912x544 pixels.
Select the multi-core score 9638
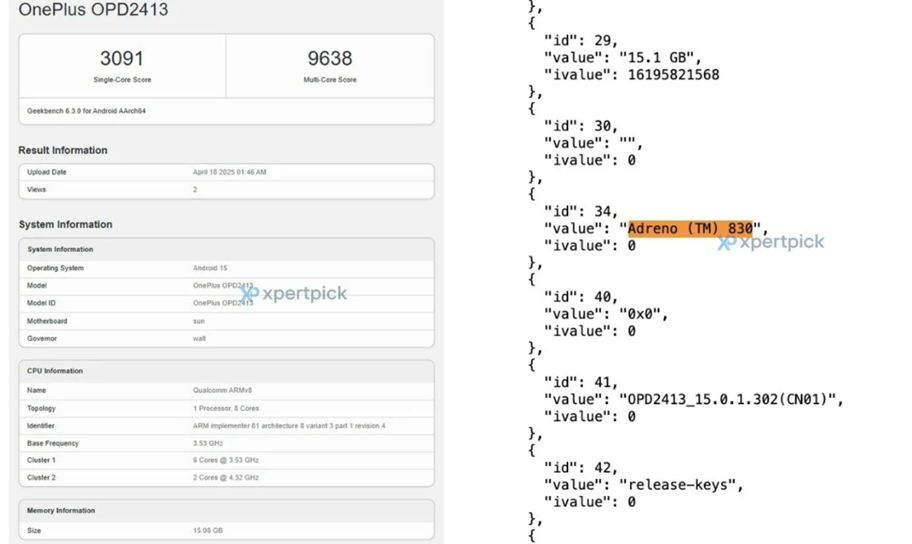coord(329,58)
